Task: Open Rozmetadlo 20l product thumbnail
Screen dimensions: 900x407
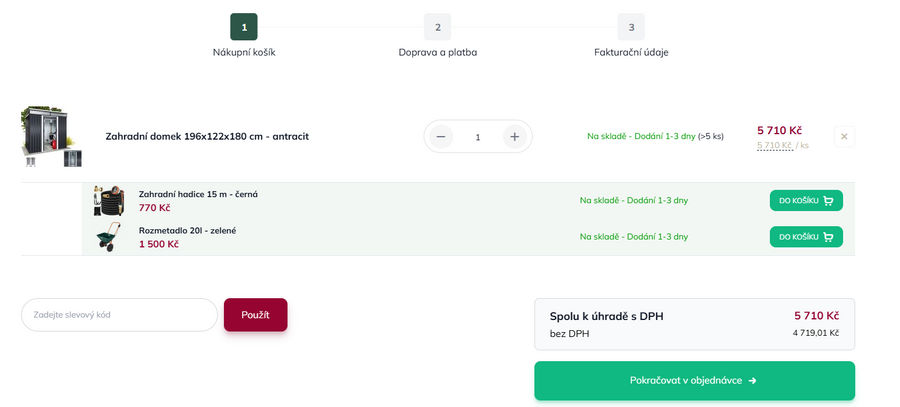Action: [108, 237]
